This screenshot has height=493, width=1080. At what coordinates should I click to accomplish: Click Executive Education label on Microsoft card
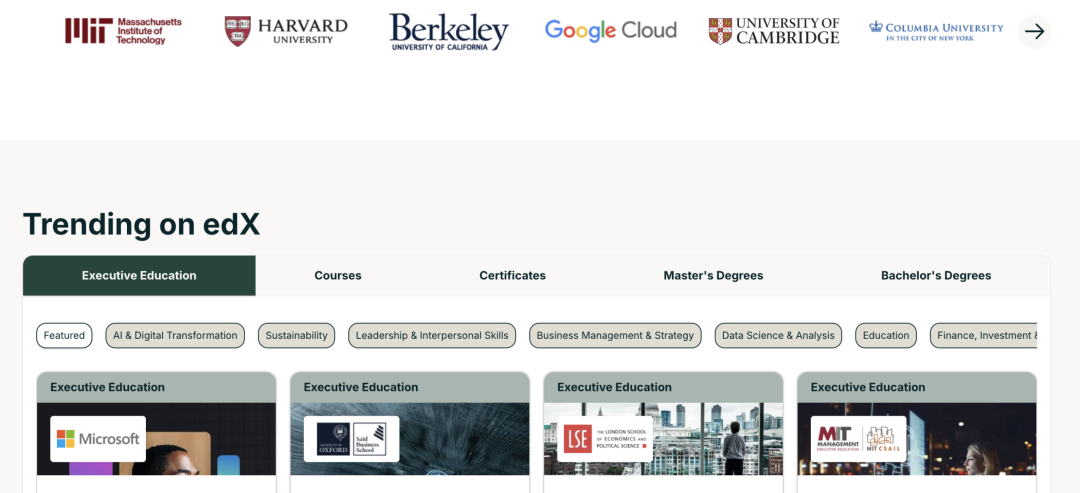pyautogui.click(x=107, y=387)
